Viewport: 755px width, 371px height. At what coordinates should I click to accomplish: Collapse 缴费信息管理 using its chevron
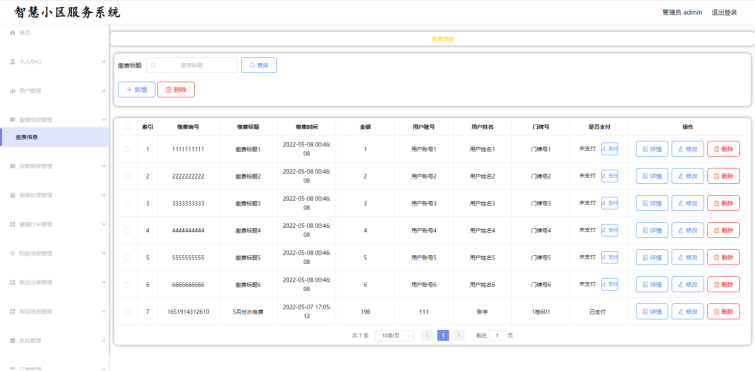pos(104,119)
